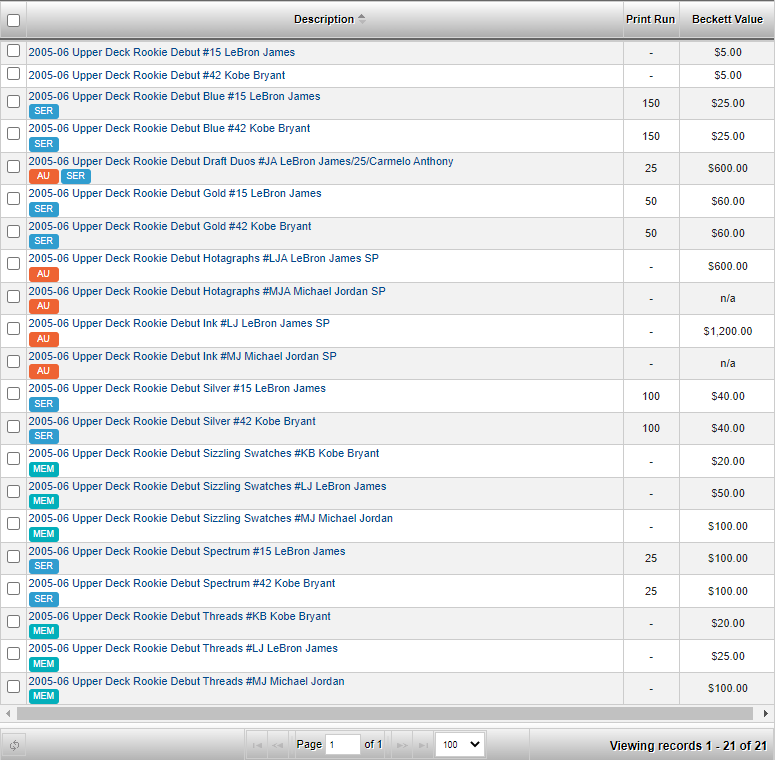
Task: Sort by the Description column header
Action: coord(324,19)
